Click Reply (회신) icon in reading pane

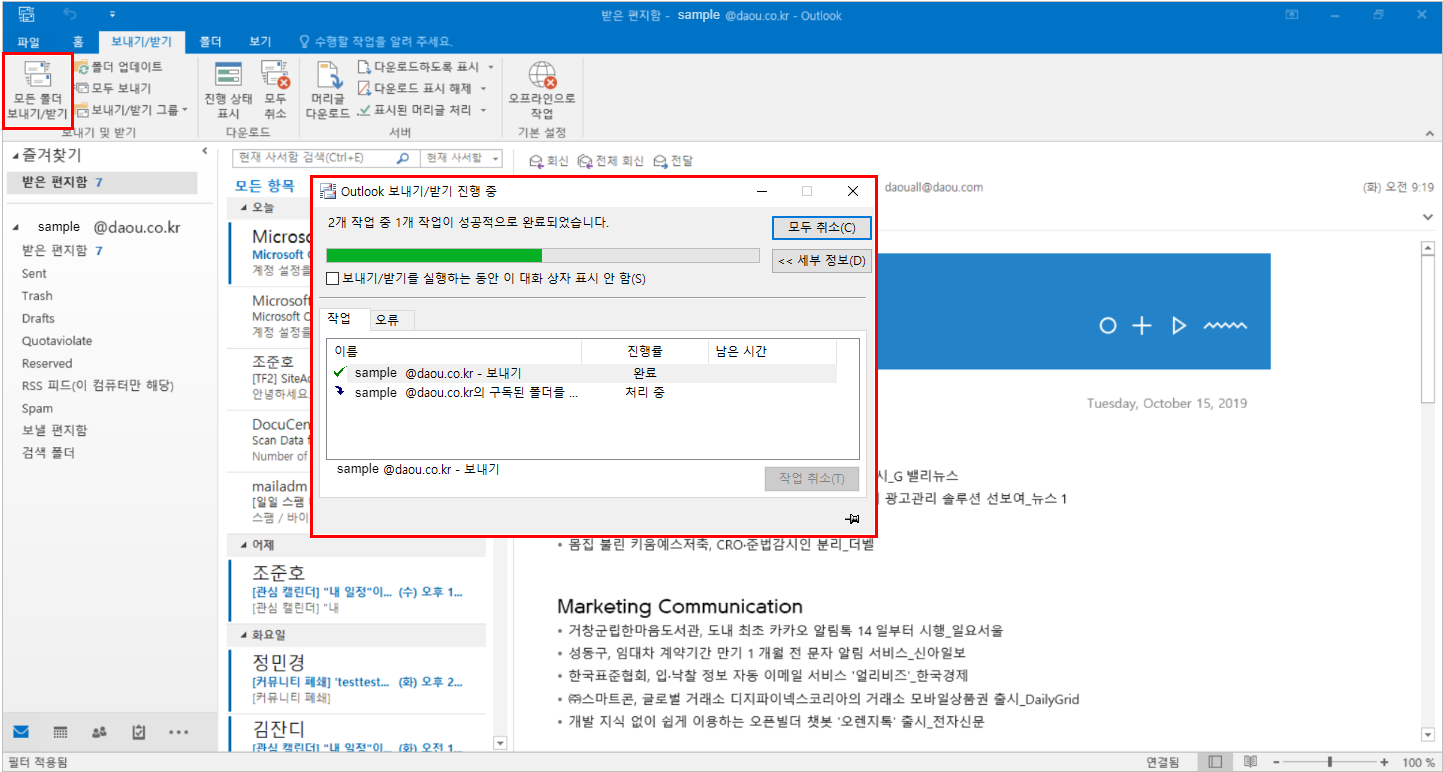[x=536, y=161]
